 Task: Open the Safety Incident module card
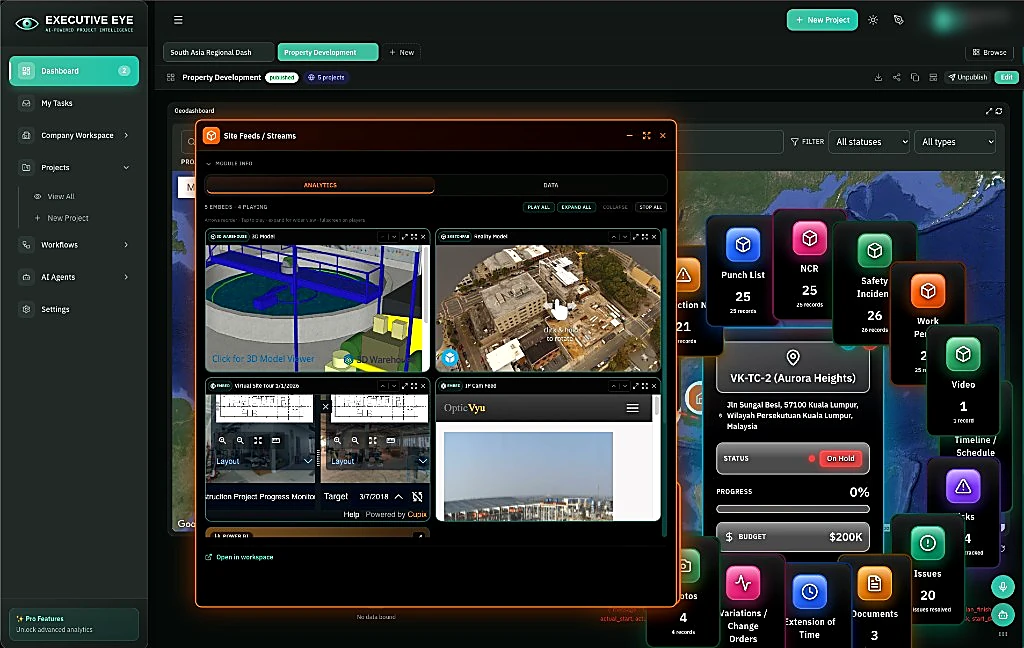pyautogui.click(x=874, y=281)
